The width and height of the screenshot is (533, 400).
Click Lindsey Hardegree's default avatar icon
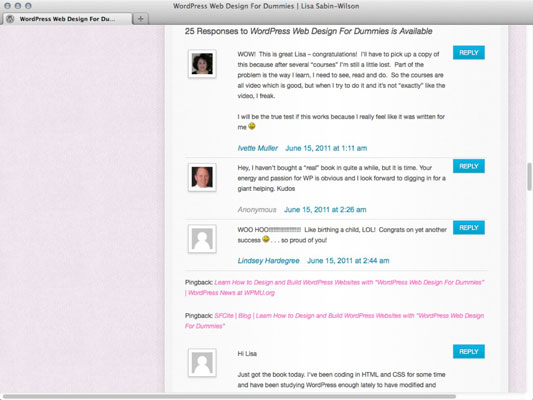(202, 239)
